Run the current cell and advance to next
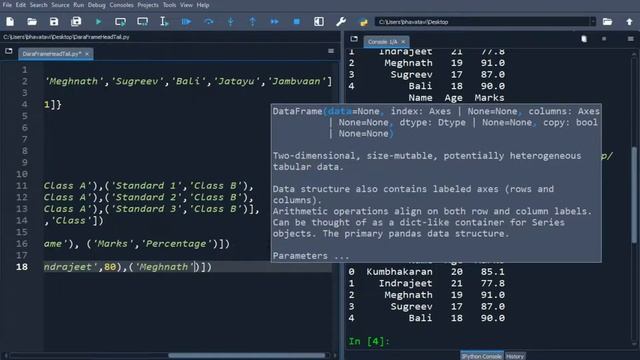This screenshot has width=640, height=360. [142, 22]
